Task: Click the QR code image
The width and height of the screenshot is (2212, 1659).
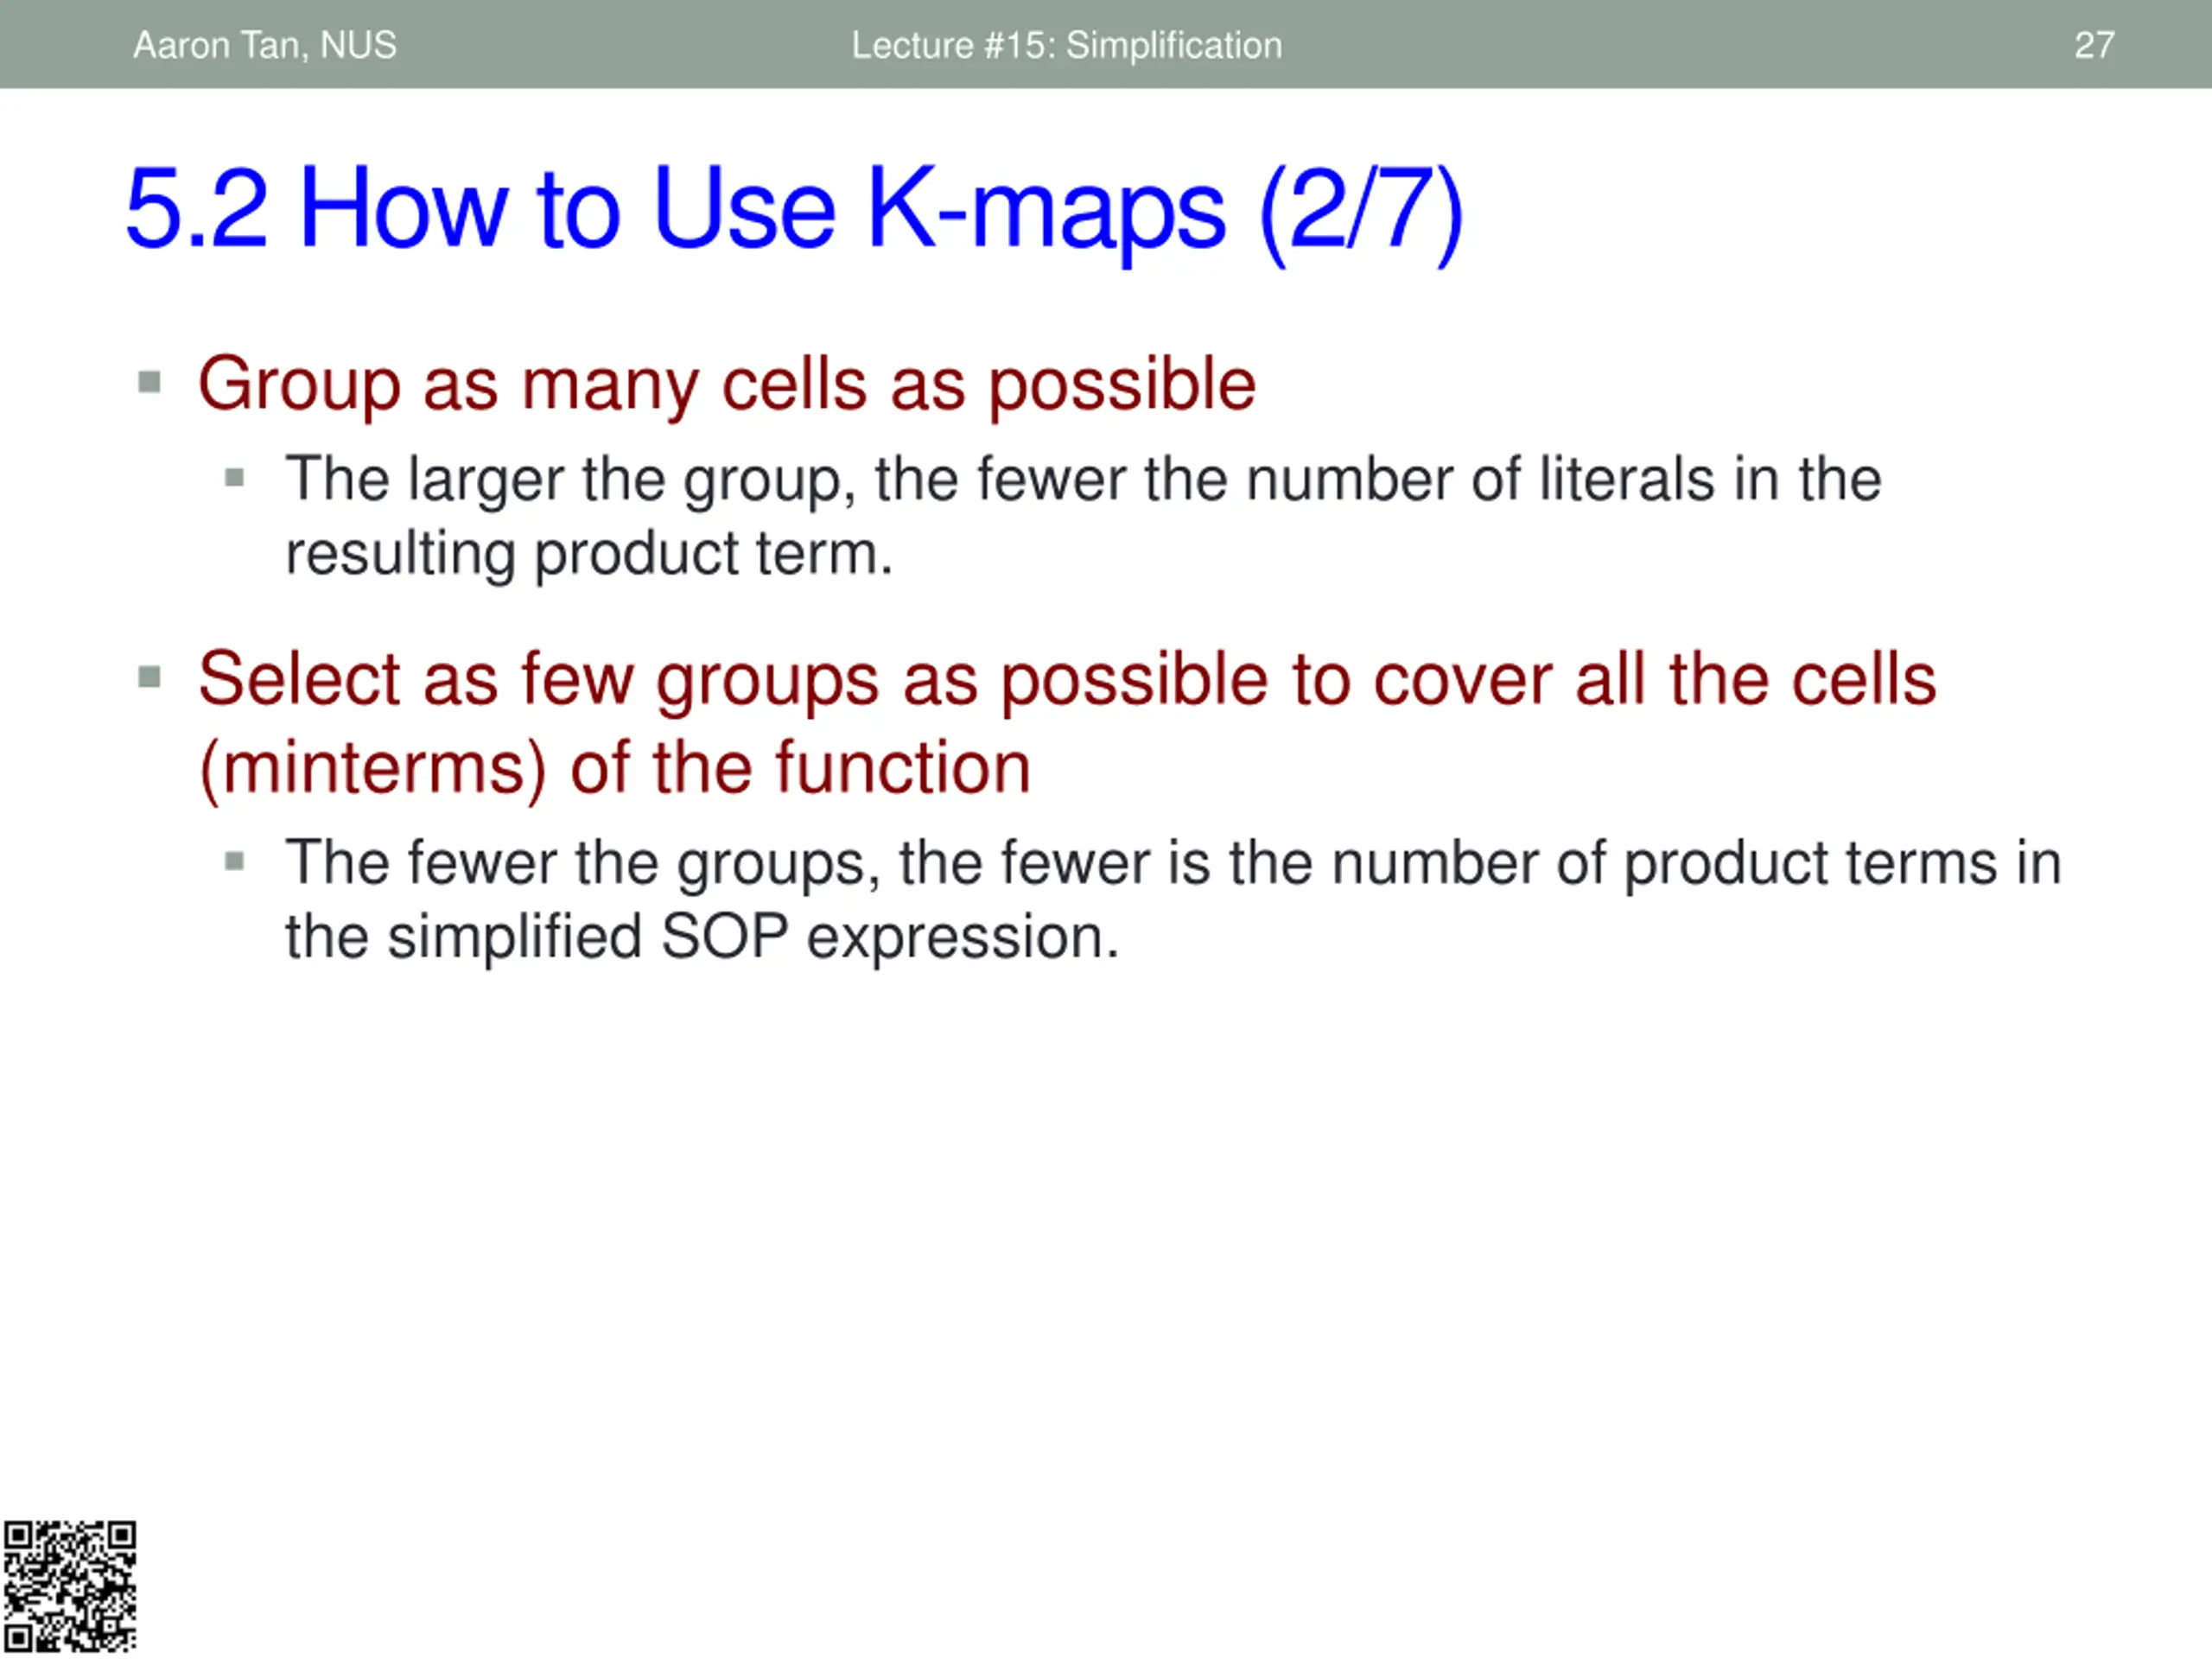Action: click(x=69, y=1587)
